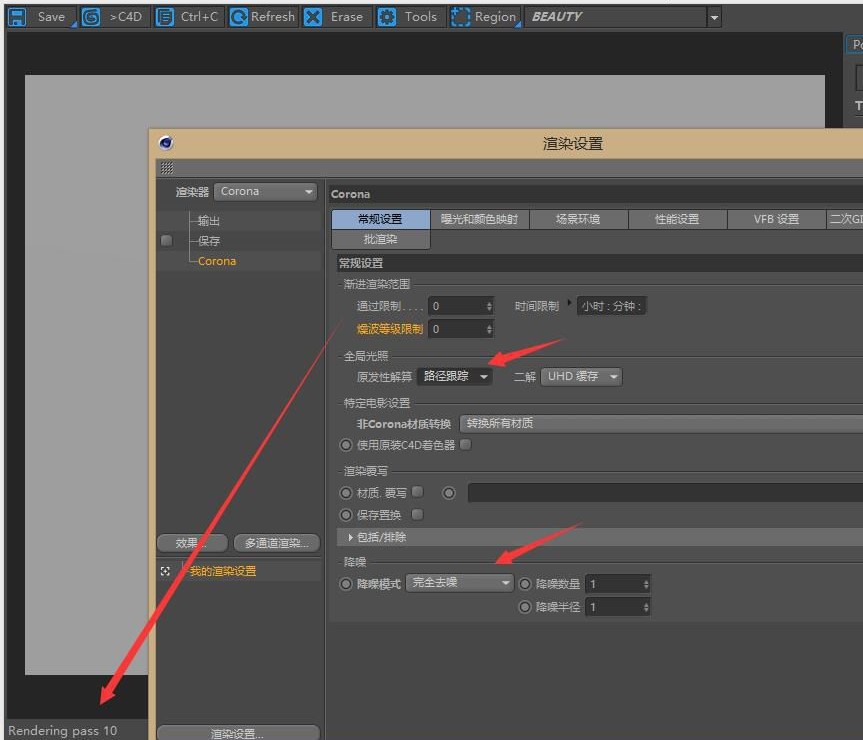
Task: Click the radio dot before 使用原装C4D着色器
Action: pos(346,445)
